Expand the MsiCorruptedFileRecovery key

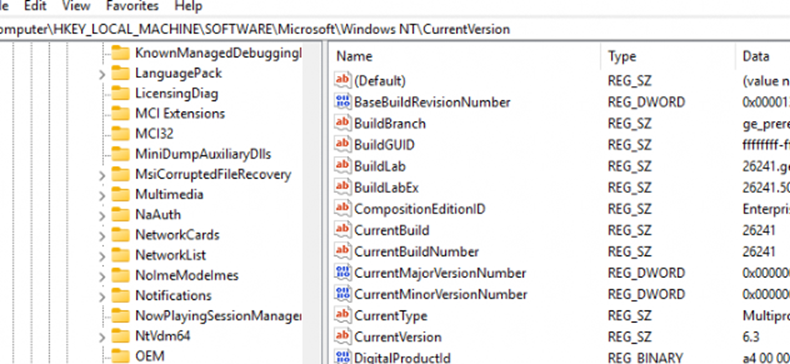click(x=102, y=175)
